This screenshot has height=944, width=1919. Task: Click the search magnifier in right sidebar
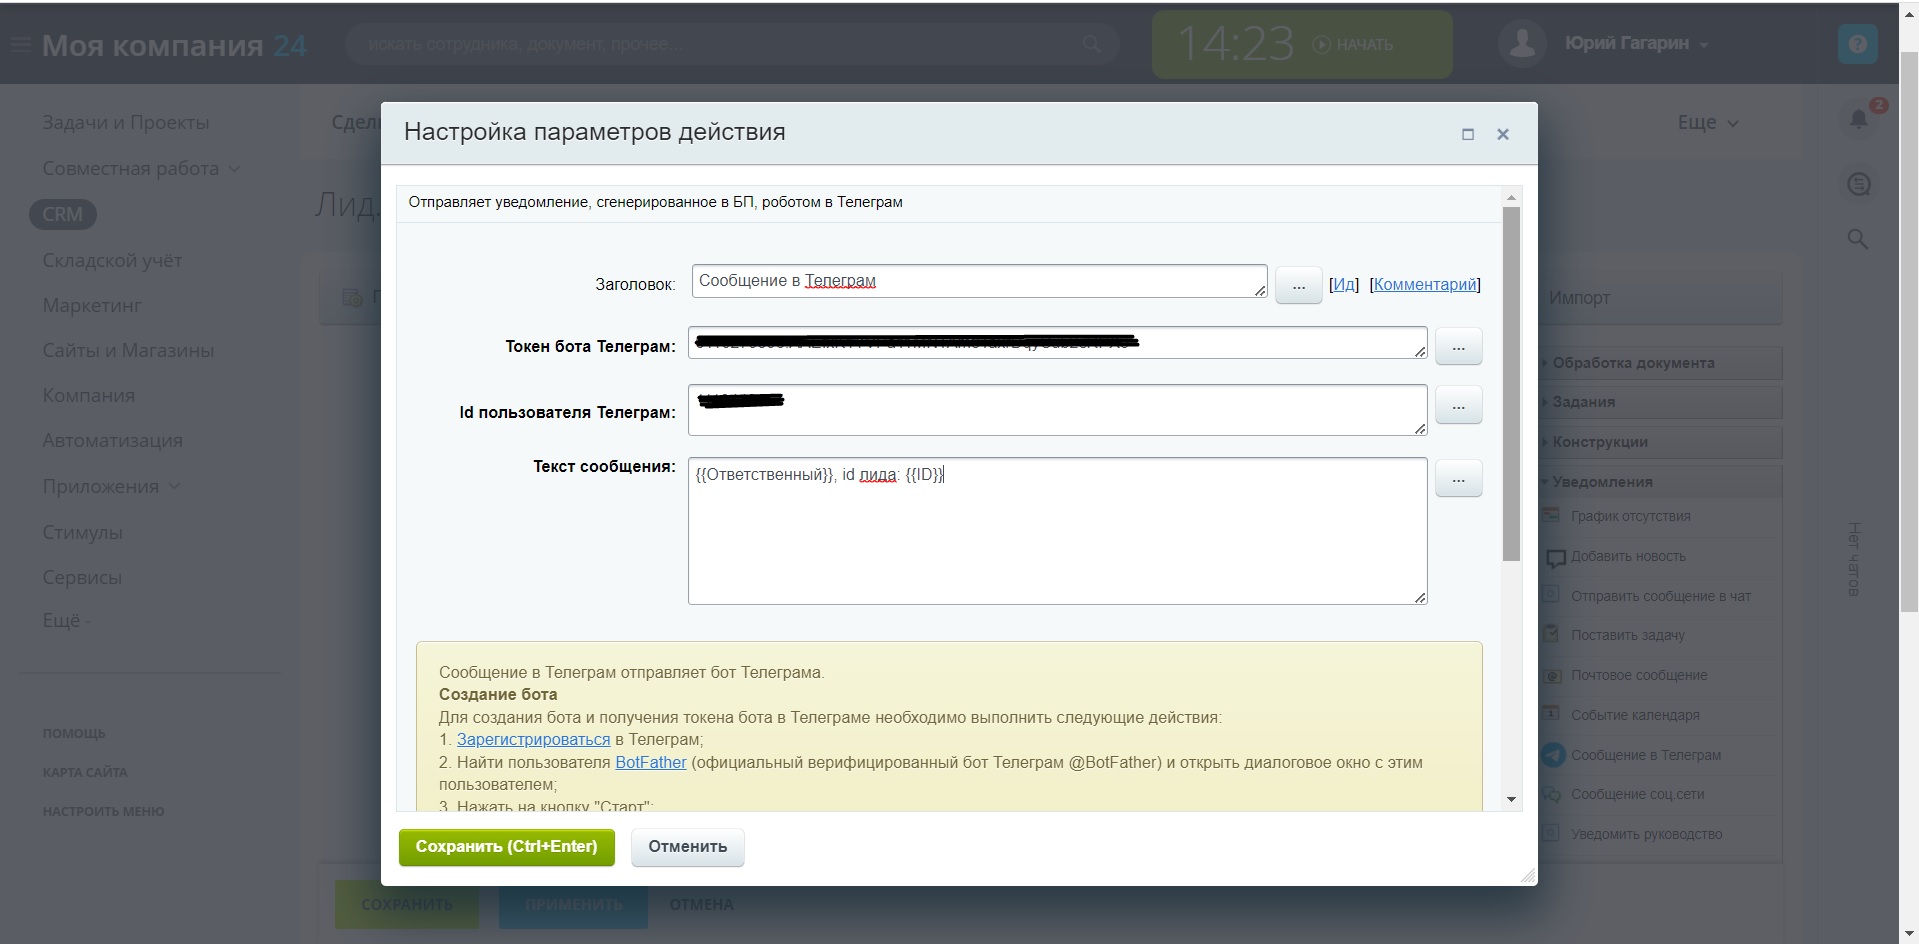pos(1857,239)
